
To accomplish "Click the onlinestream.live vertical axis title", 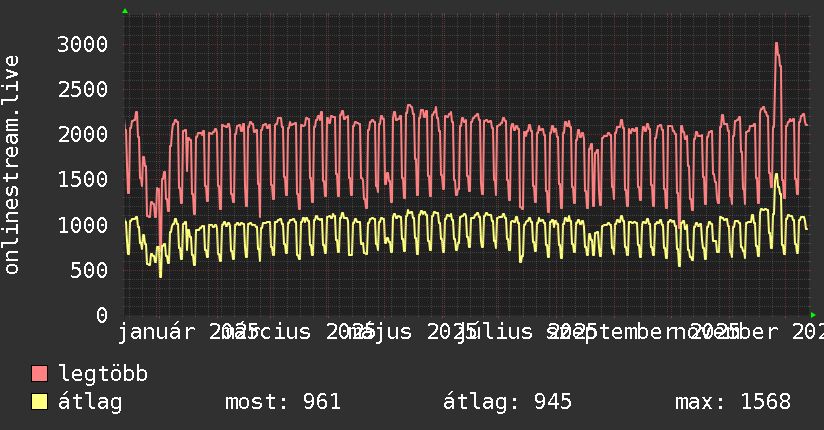I will pyautogui.click(x=11, y=165).
